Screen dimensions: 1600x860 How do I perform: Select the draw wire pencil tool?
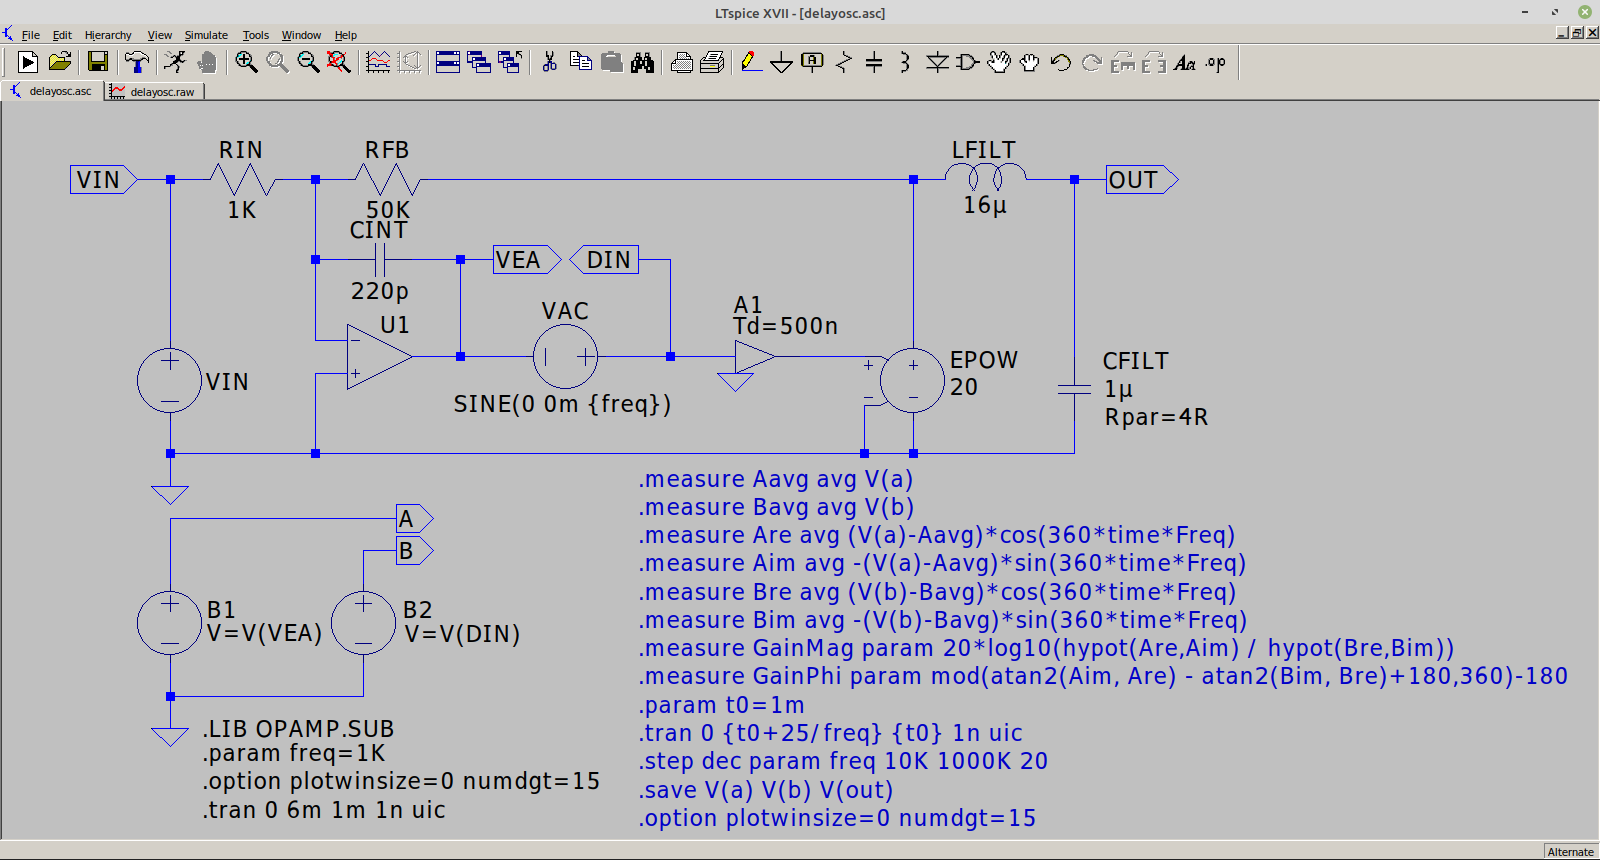point(751,62)
